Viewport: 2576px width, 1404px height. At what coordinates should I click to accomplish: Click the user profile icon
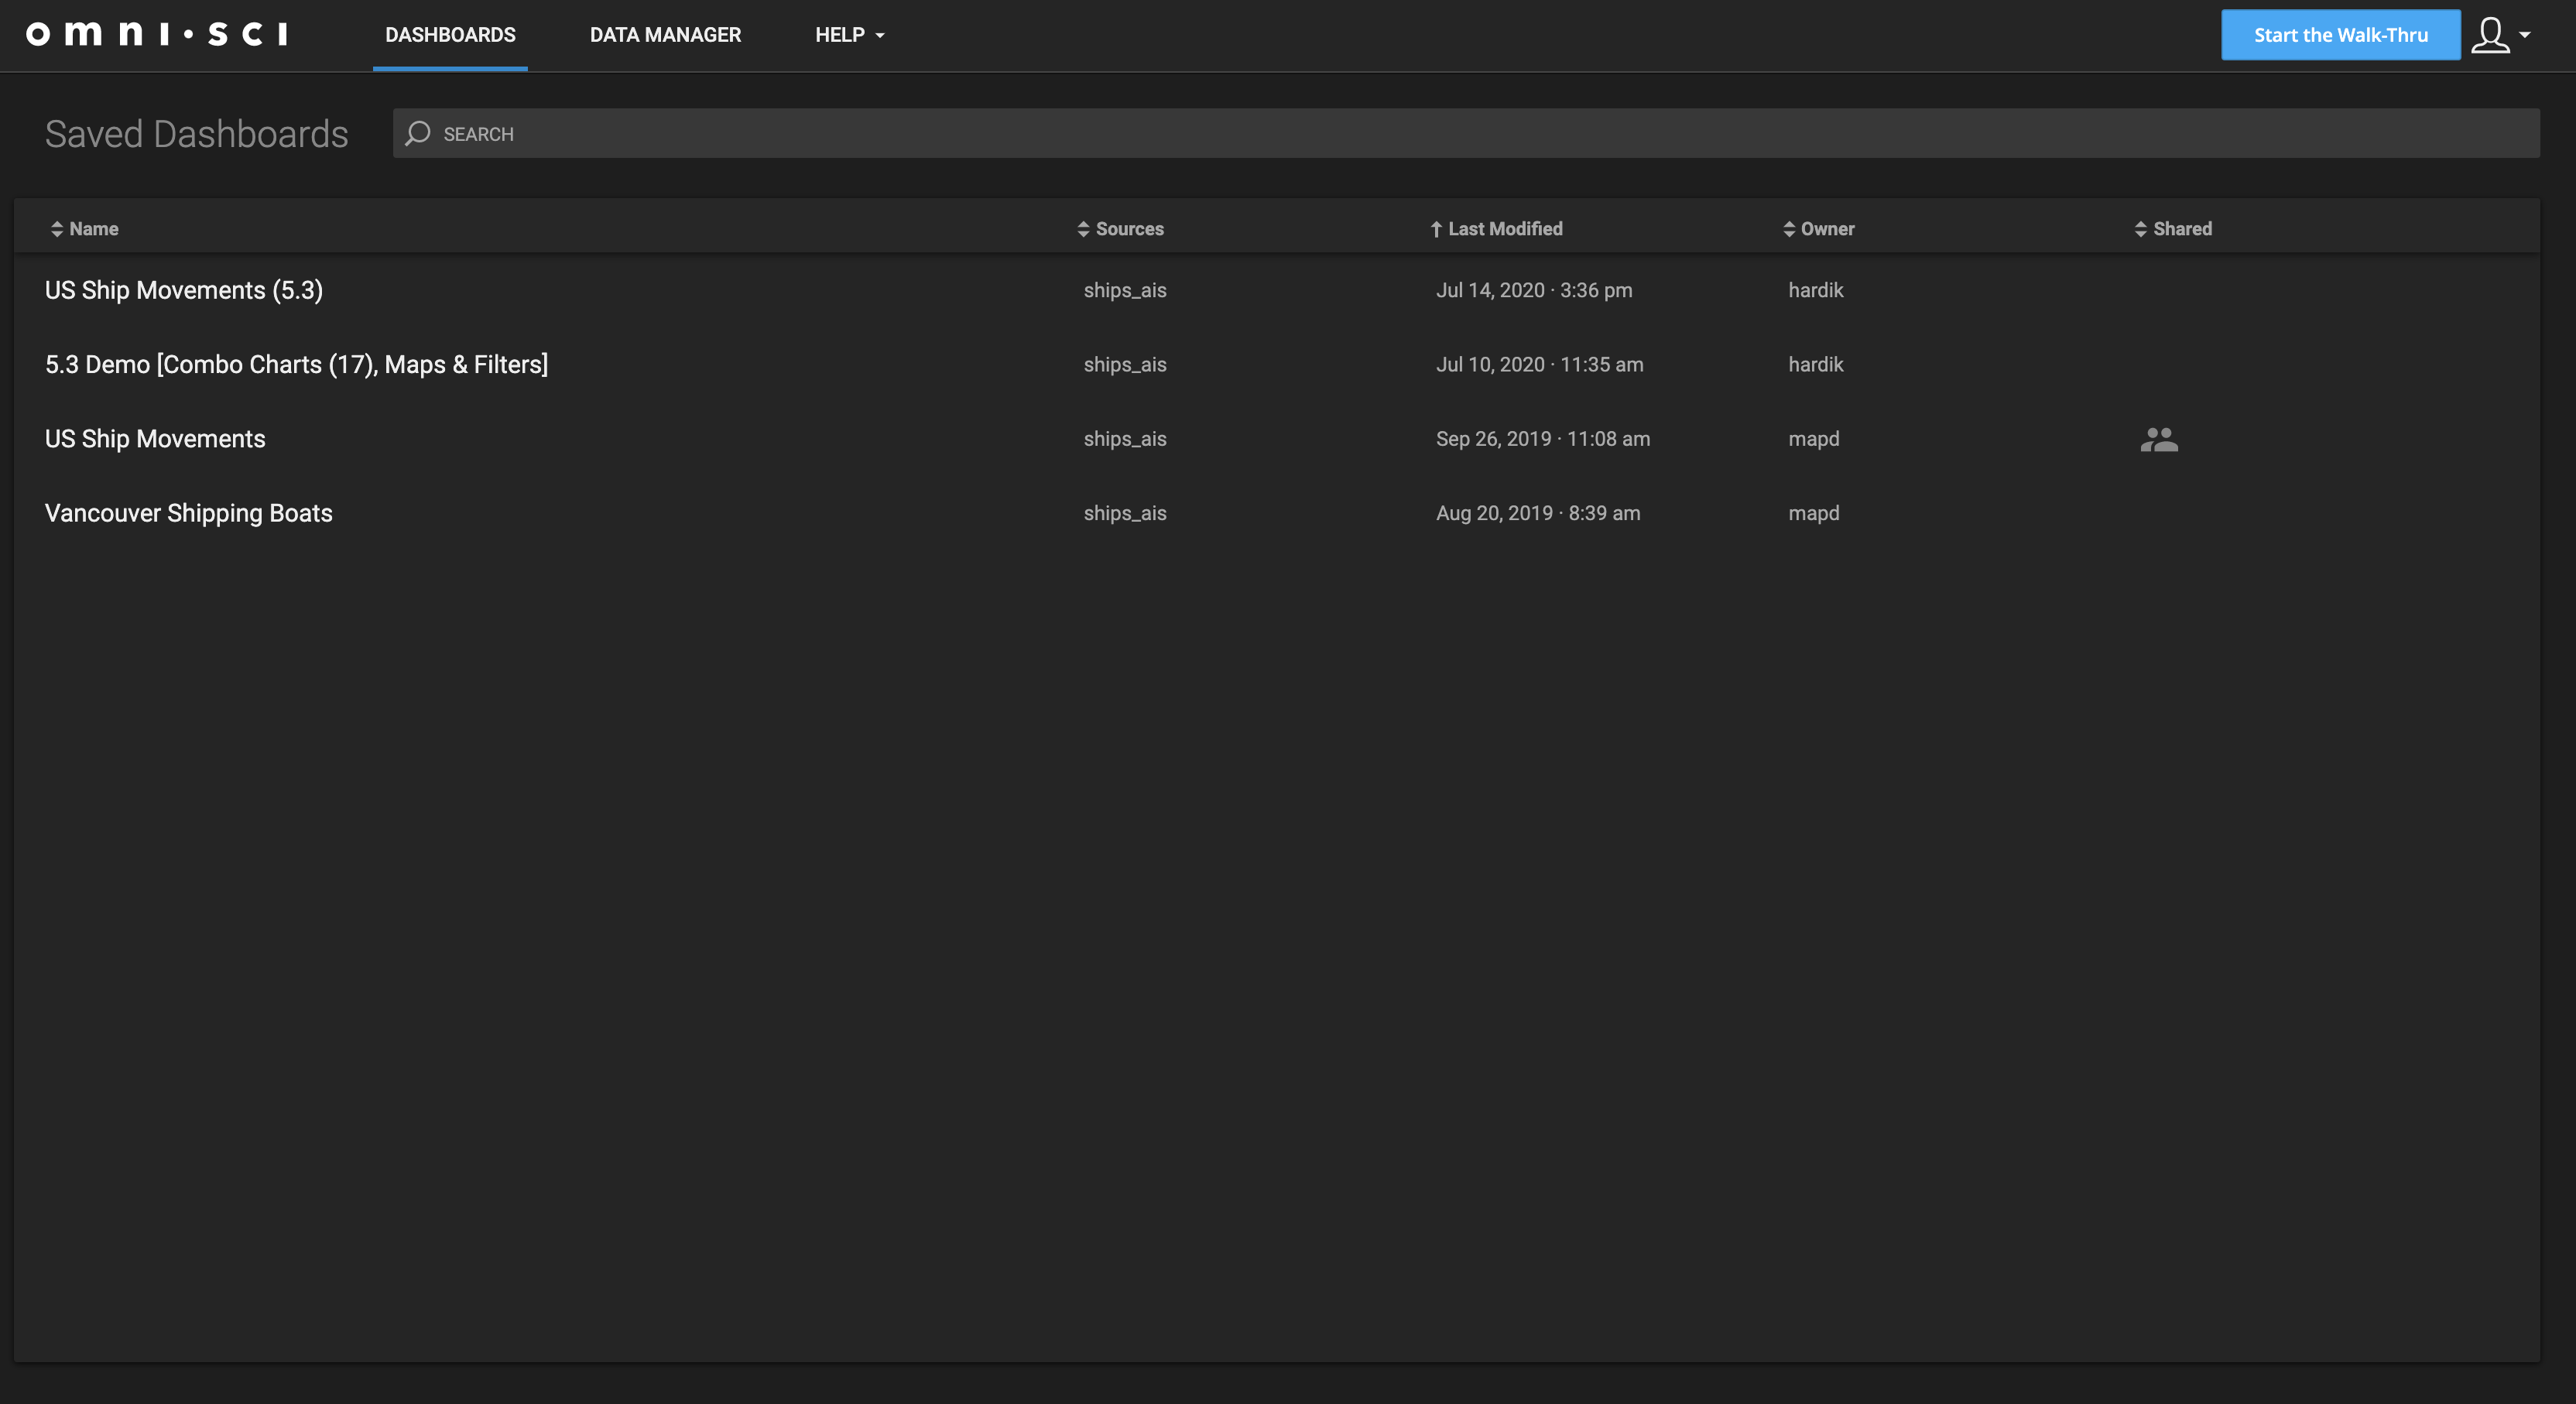[x=2490, y=35]
